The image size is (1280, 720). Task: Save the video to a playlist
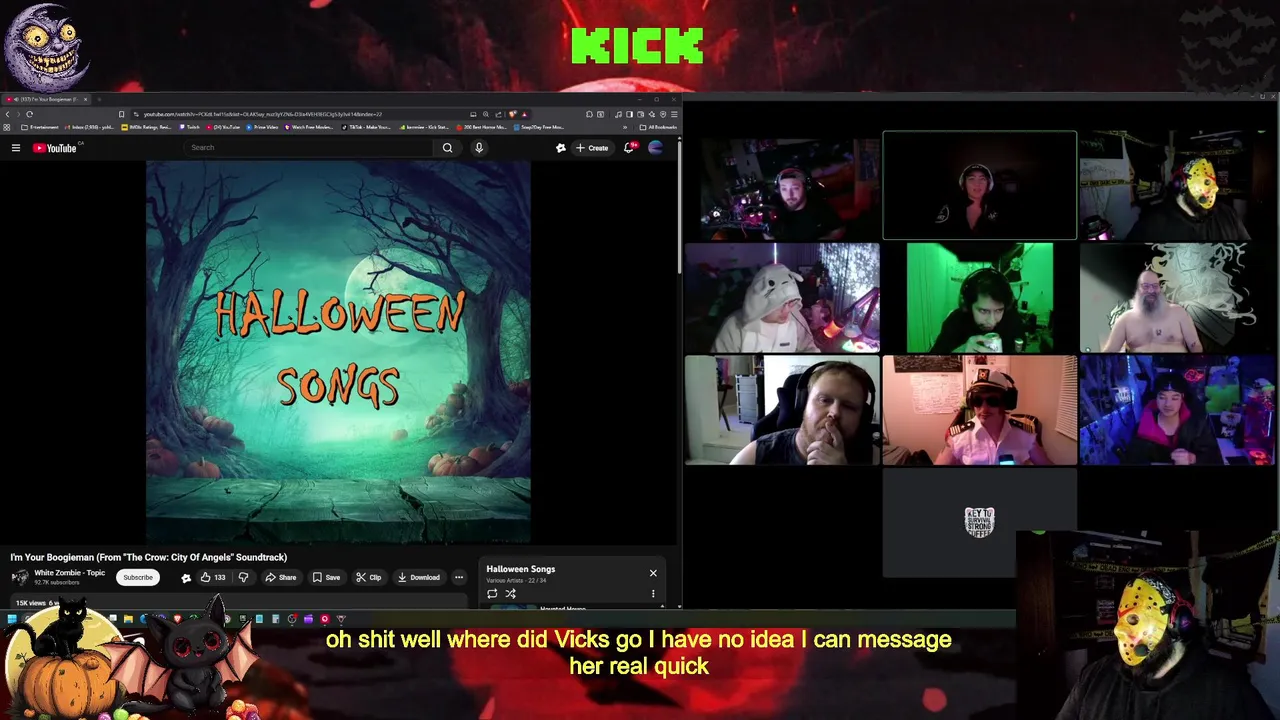[x=326, y=577]
